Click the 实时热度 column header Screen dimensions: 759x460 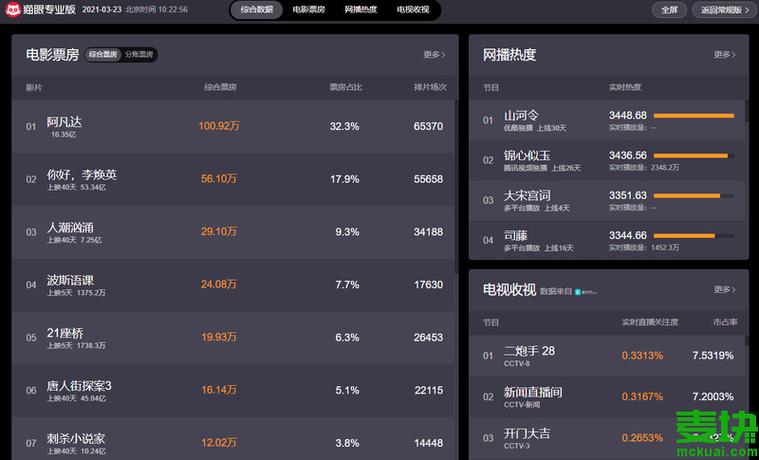625,87
